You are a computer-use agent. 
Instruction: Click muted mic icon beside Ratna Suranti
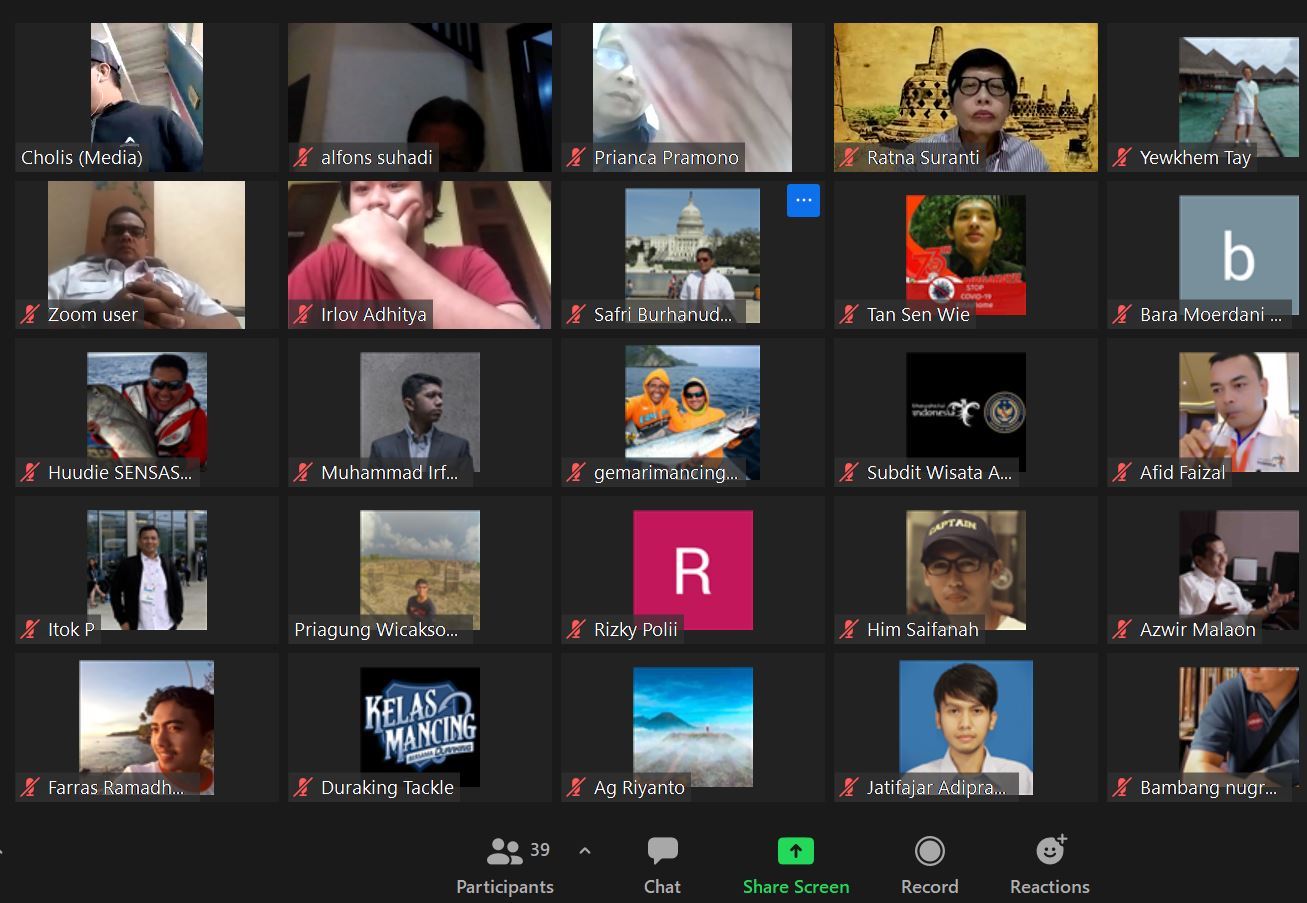tap(849, 157)
